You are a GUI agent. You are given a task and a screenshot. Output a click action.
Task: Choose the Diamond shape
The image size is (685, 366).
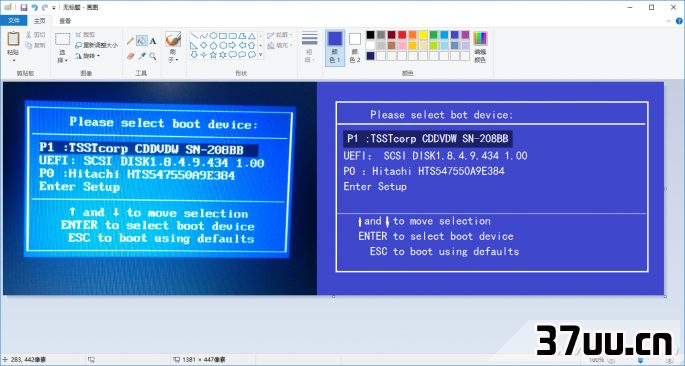(x=204, y=45)
